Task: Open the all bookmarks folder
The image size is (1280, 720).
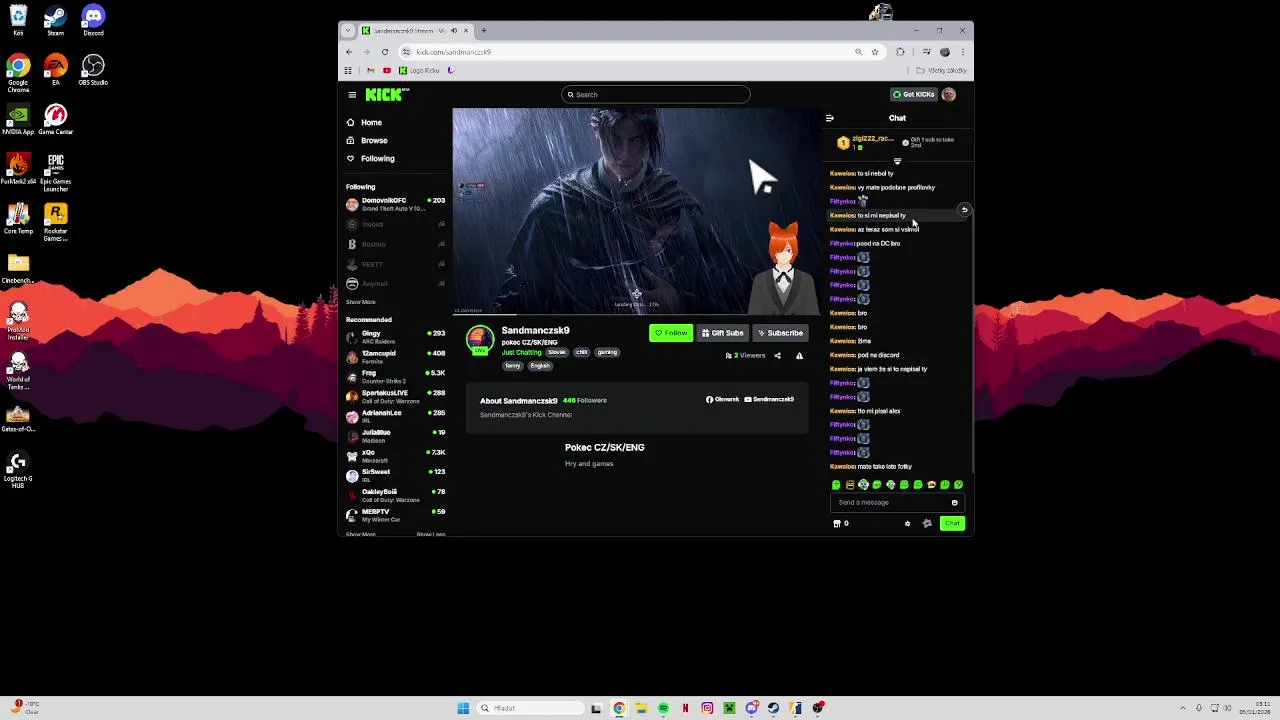Action: click(942, 71)
